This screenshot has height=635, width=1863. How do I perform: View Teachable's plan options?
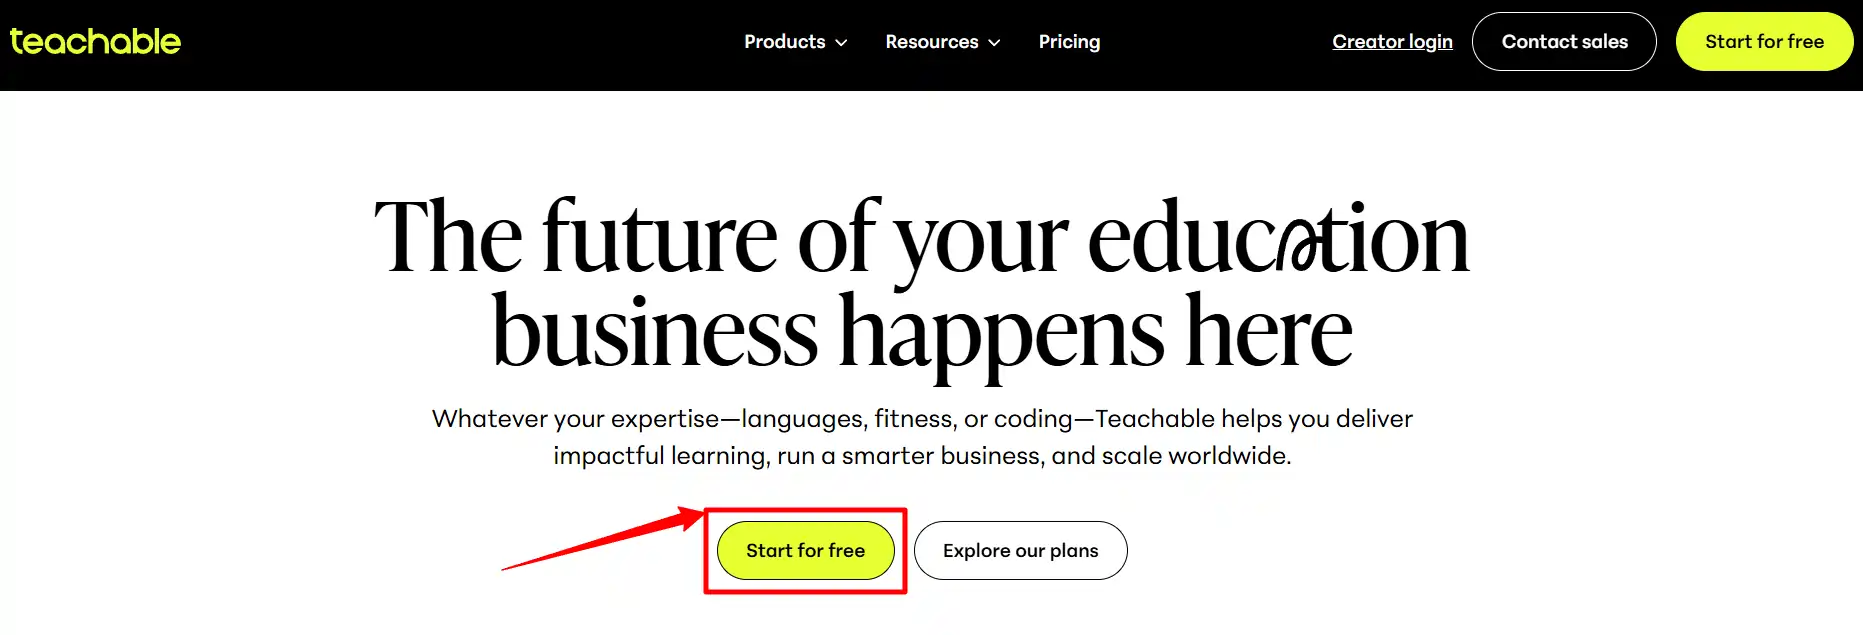(x=1020, y=550)
